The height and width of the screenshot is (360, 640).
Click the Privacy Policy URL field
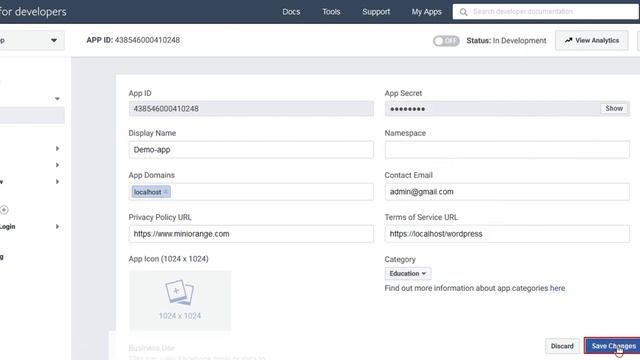click(251, 234)
